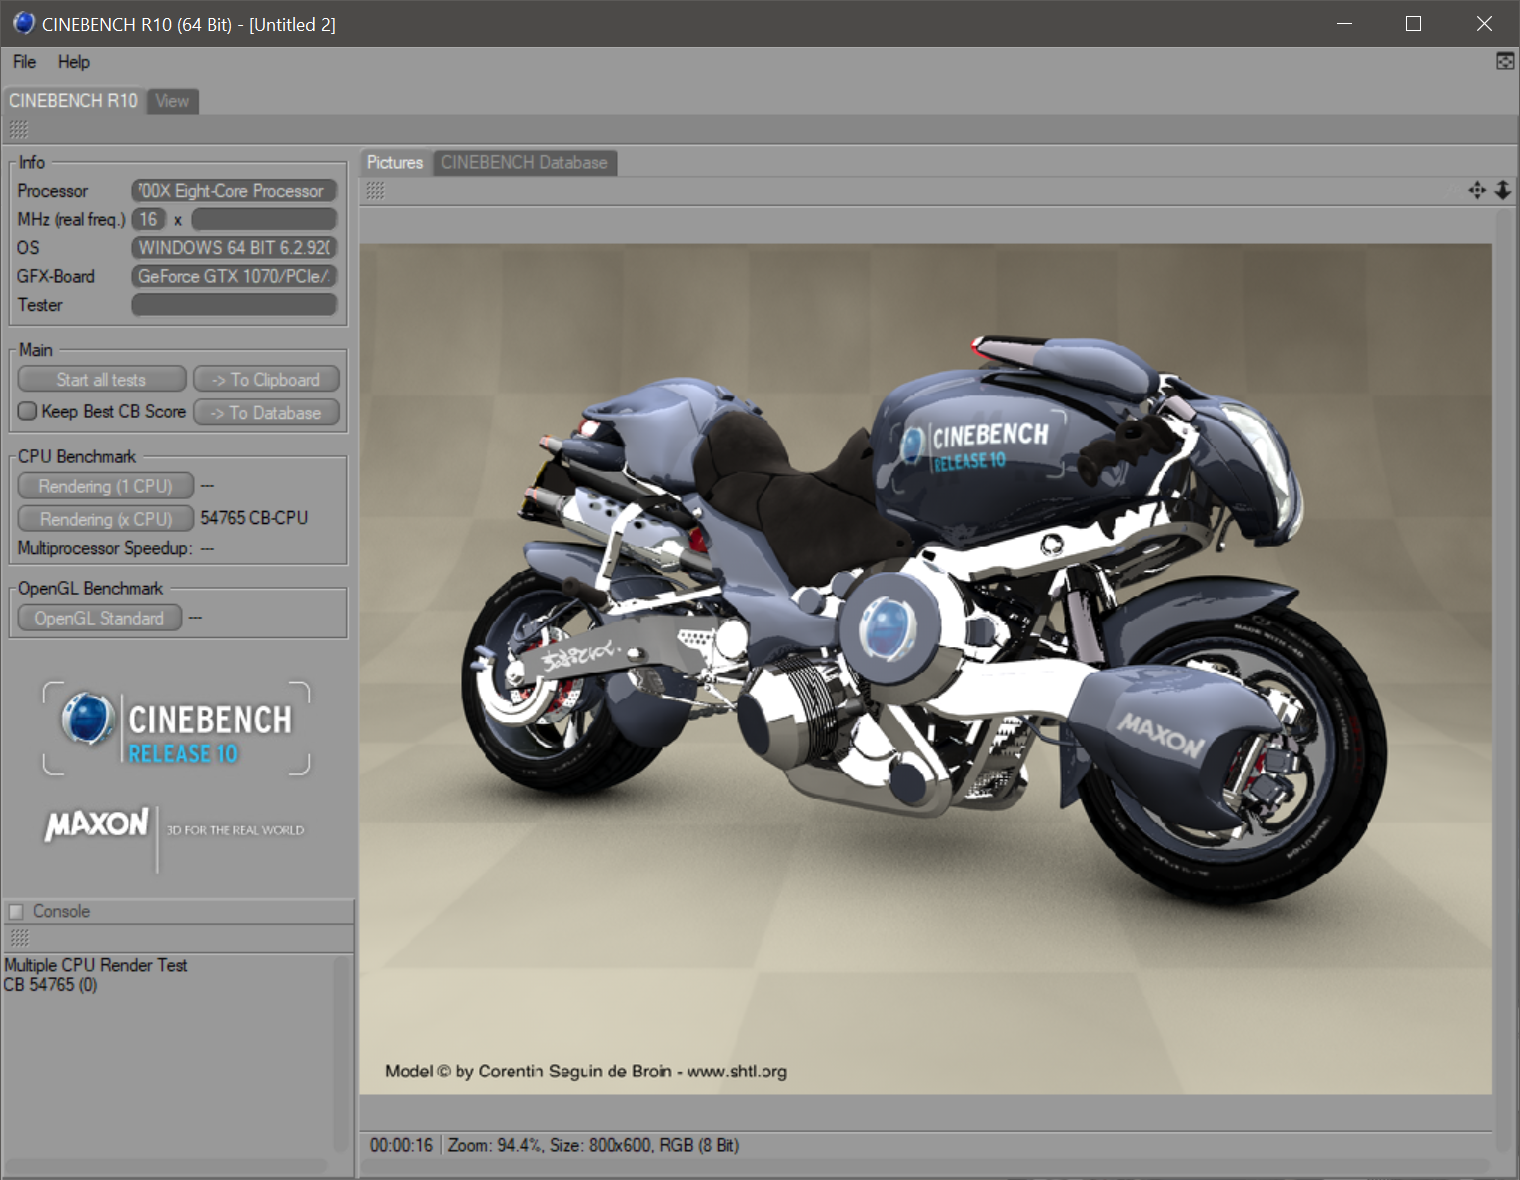
Task: Click the Start all tests button
Action: (x=101, y=380)
